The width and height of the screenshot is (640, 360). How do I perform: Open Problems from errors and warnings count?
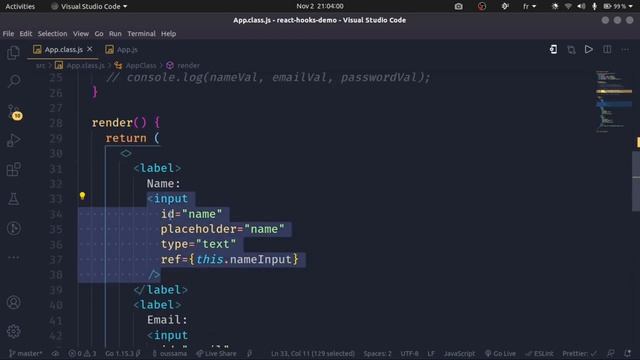82,353
